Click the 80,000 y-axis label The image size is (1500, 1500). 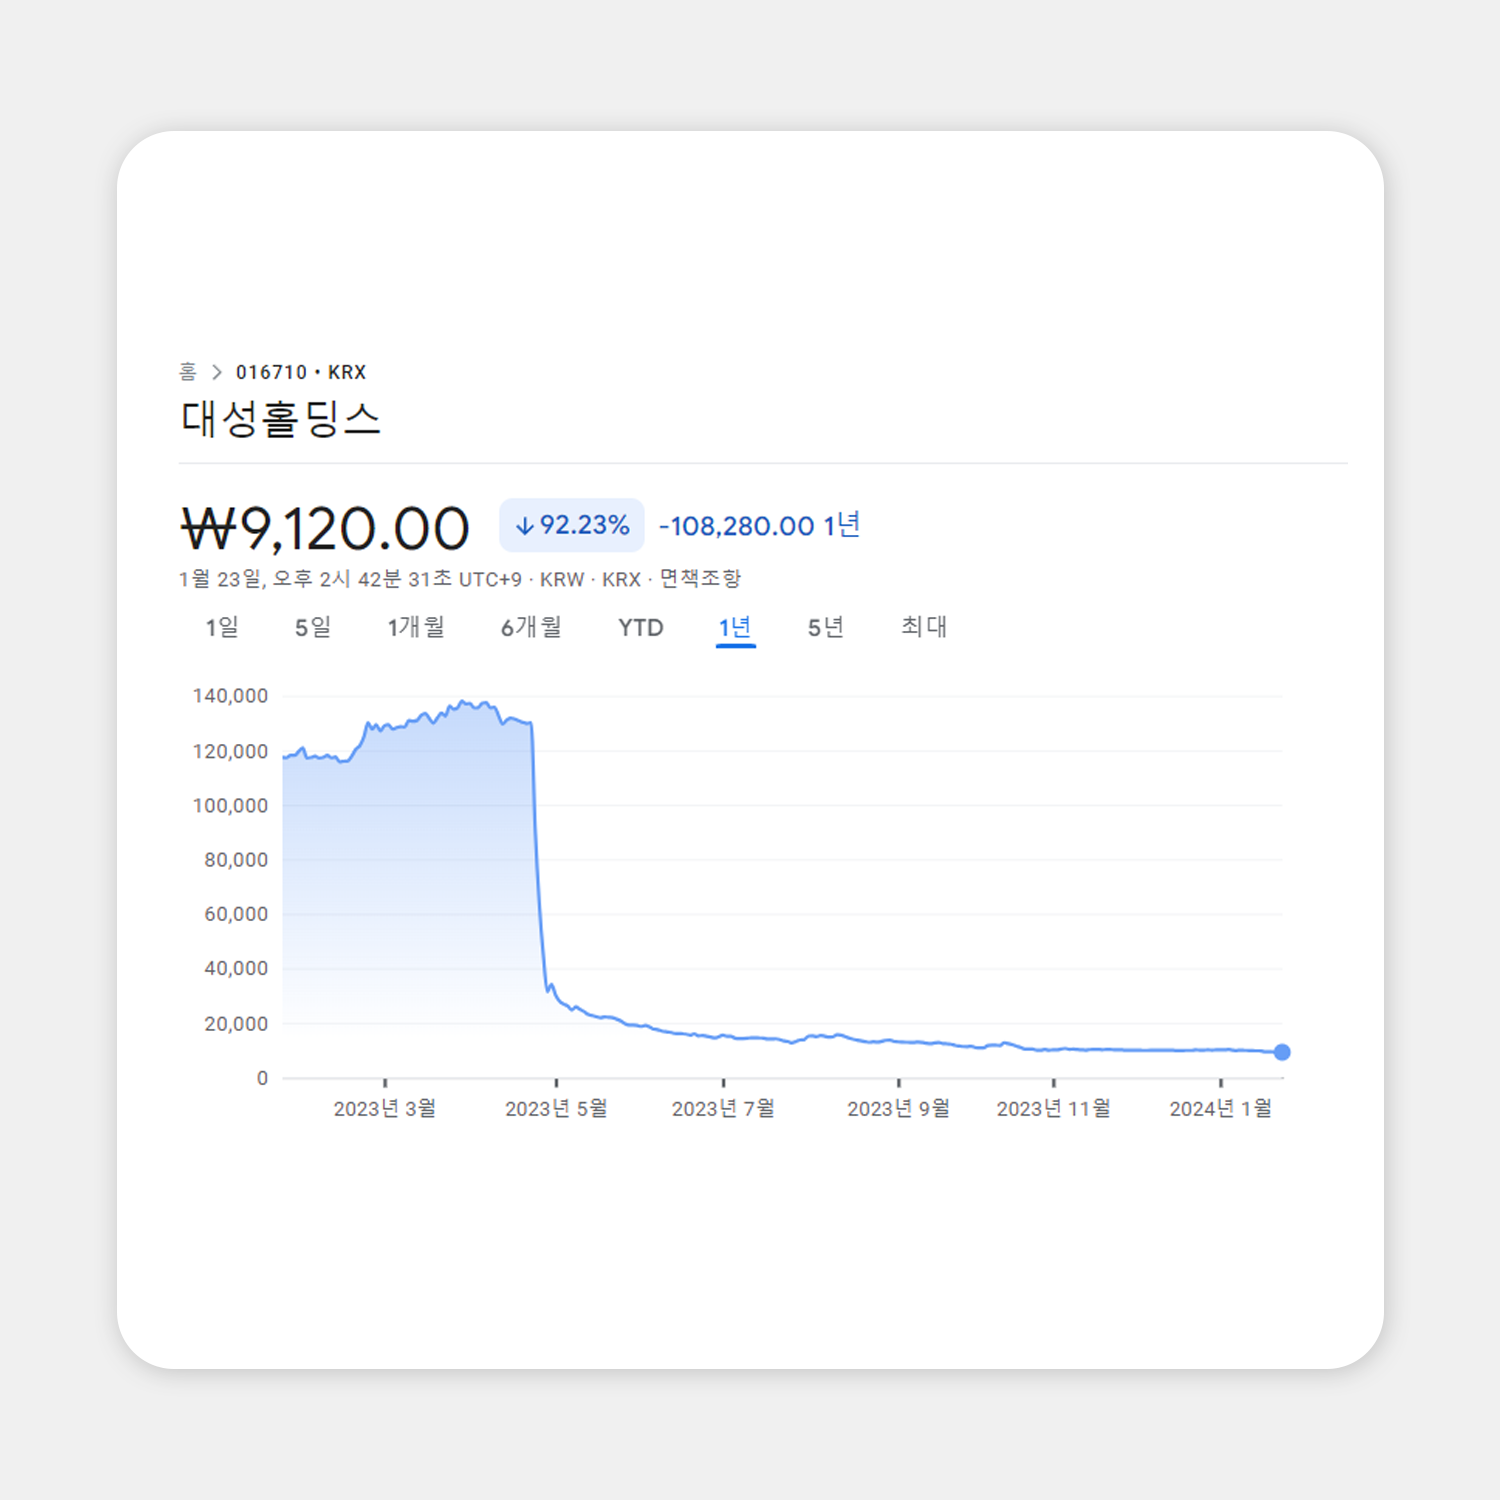236,860
